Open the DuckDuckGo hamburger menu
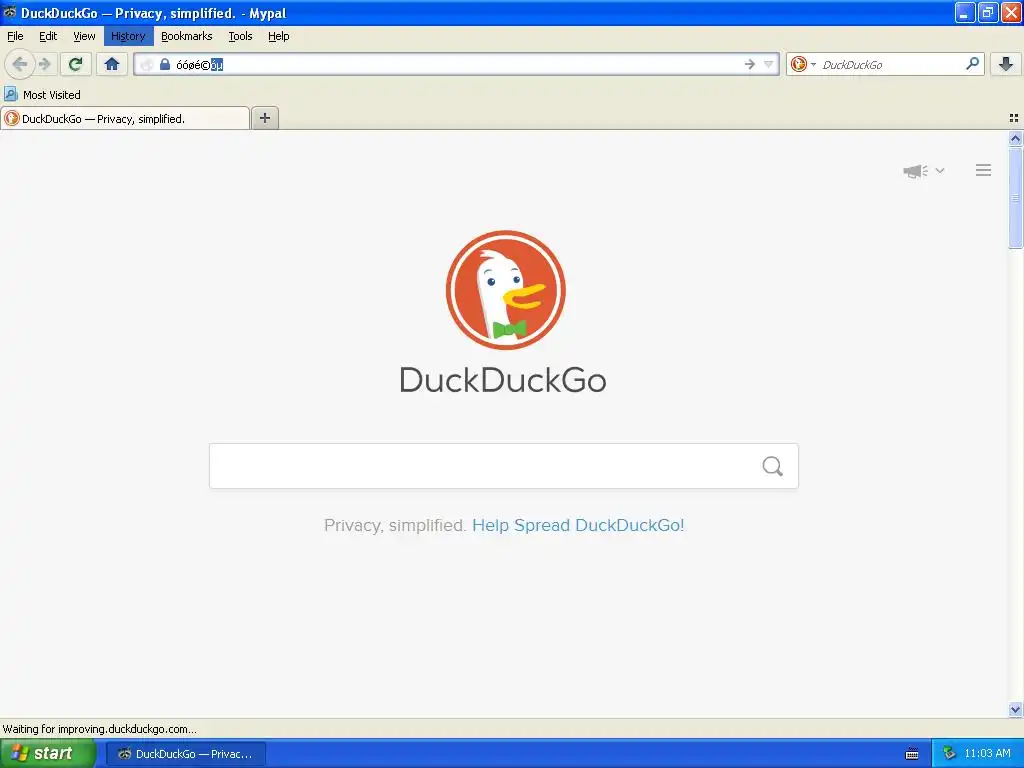This screenshot has width=1024, height=768. click(x=984, y=170)
